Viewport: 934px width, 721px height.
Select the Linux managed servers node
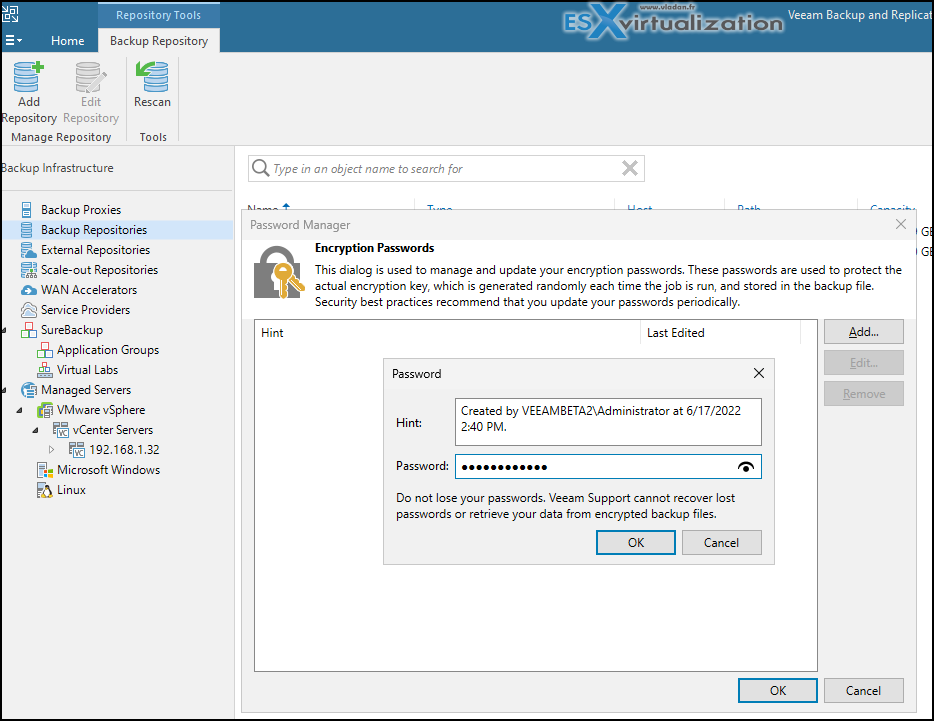(71, 490)
